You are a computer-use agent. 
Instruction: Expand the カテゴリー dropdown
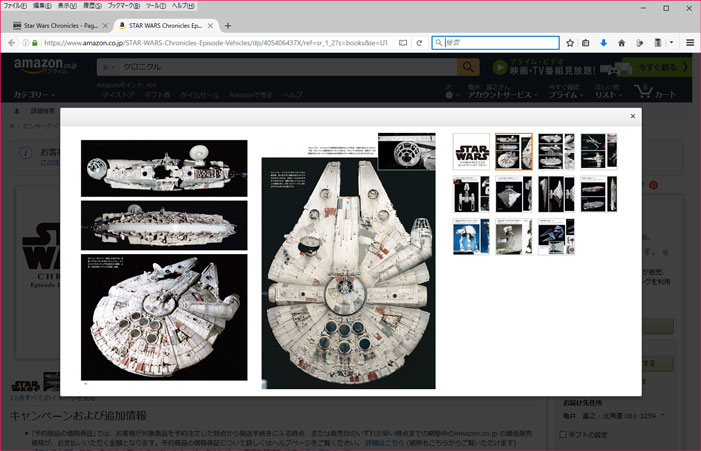point(34,95)
